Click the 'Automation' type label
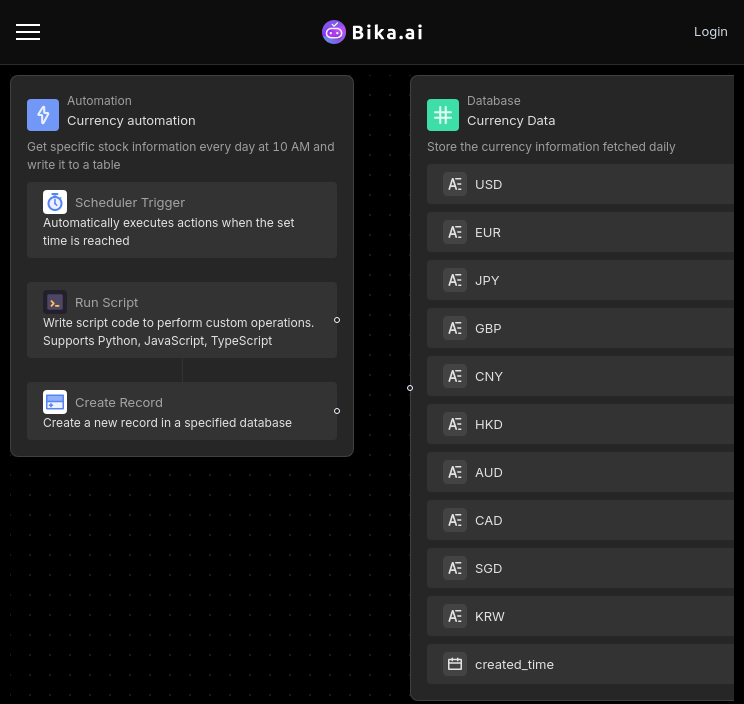Viewport: 744px width, 704px height. click(99, 101)
